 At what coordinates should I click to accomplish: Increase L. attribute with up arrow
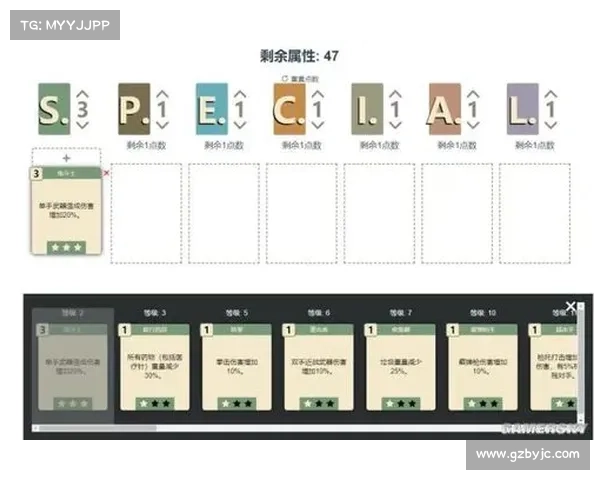coord(551,94)
